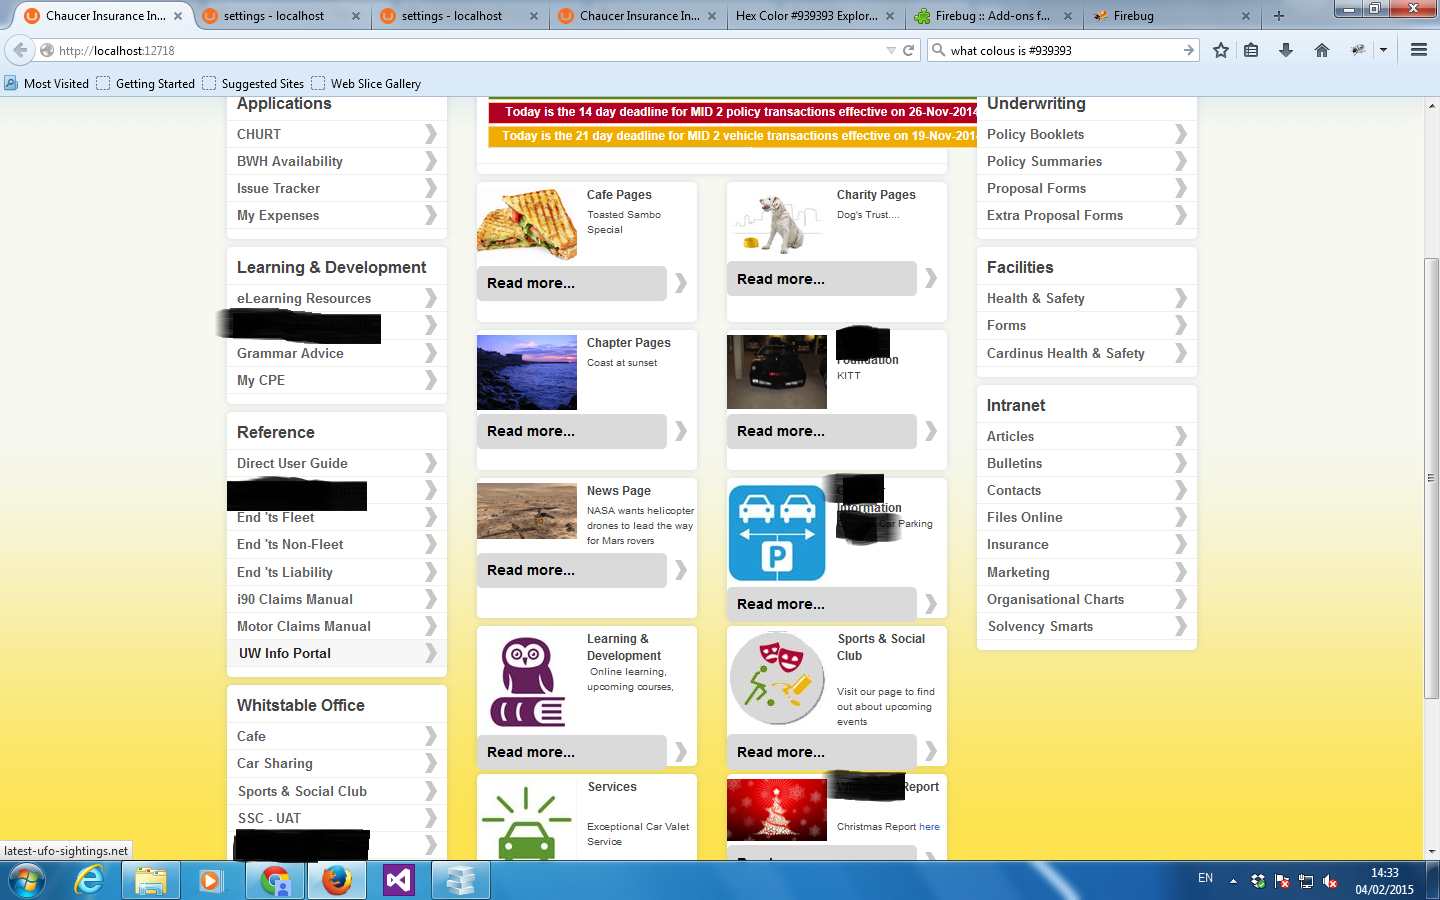Click the volume icon in system tray
The image size is (1440, 900).
(x=1330, y=881)
